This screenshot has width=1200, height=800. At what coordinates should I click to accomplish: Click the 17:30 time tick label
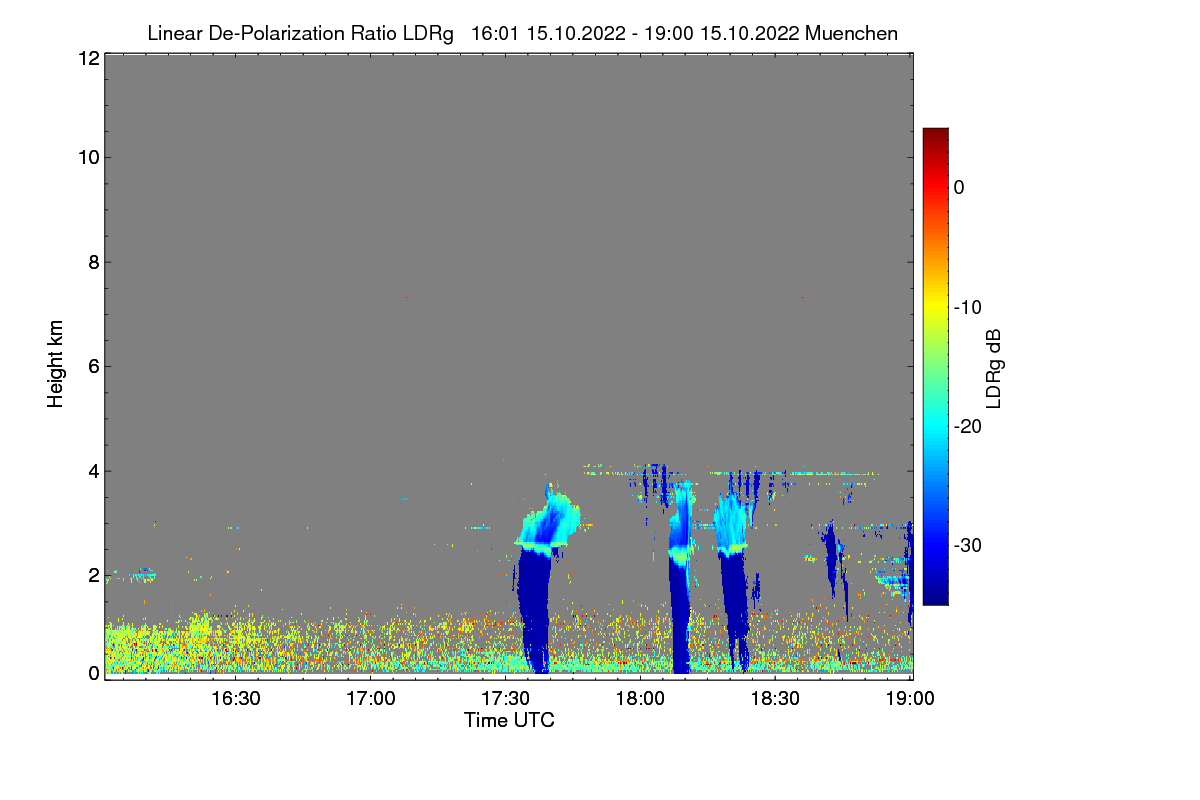click(x=505, y=697)
